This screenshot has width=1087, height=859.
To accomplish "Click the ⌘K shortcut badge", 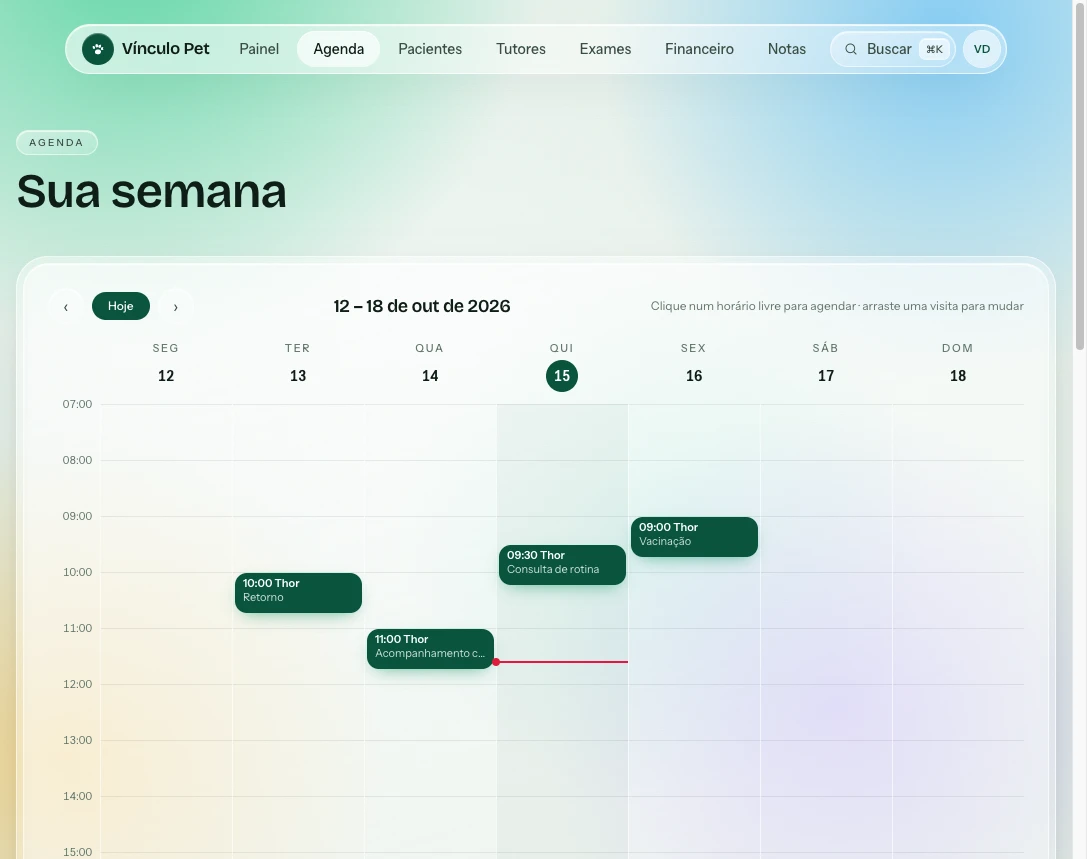I will click(934, 49).
